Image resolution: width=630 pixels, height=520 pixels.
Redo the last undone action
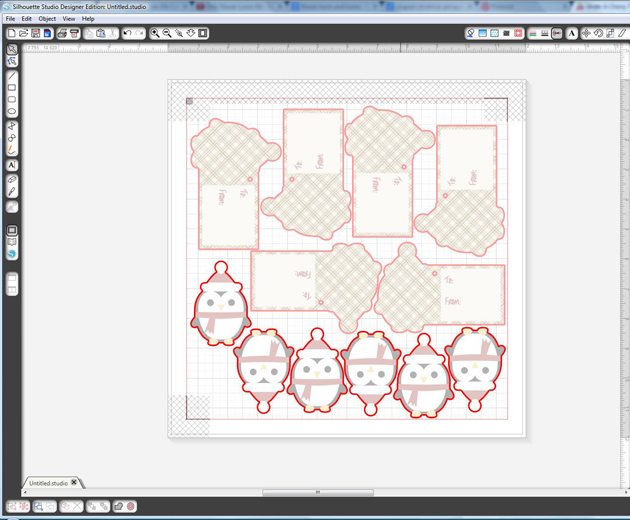[140, 33]
